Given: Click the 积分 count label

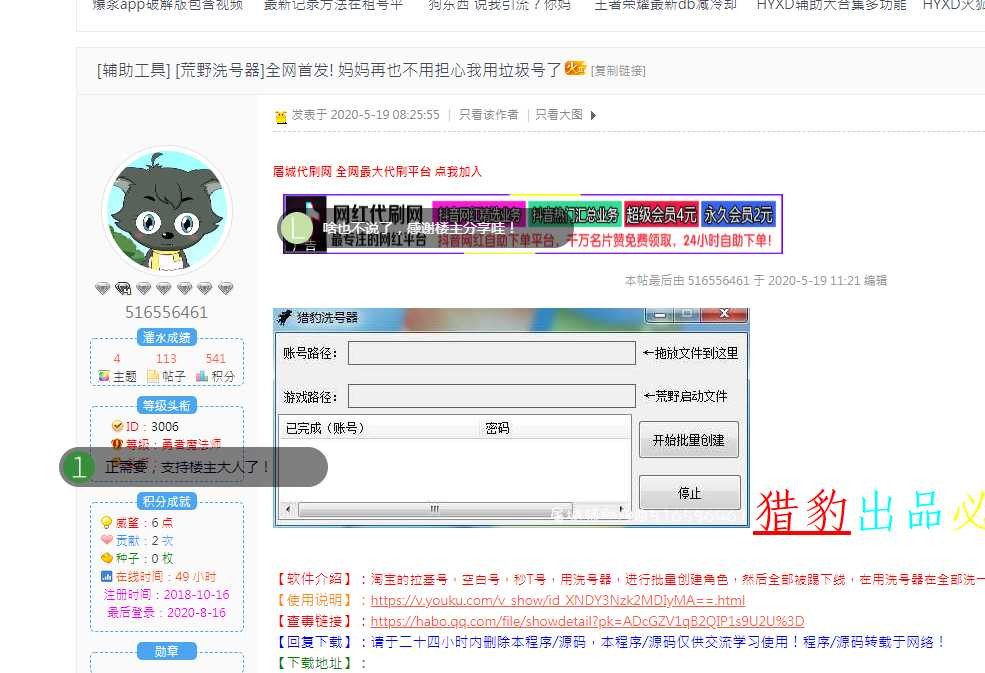Looking at the screenshot, I should [223, 376].
